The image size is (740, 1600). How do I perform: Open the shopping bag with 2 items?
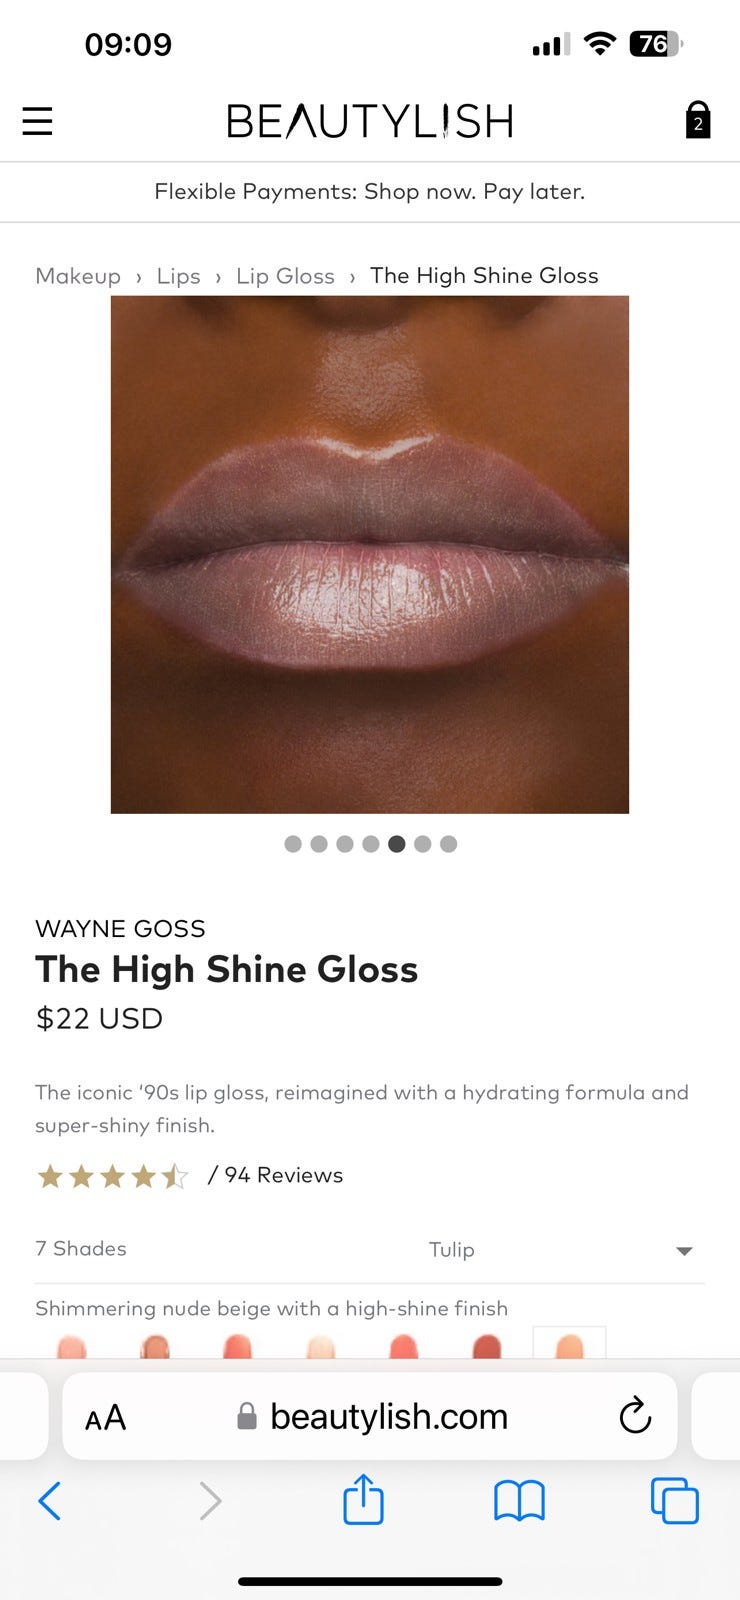pyautogui.click(x=698, y=120)
